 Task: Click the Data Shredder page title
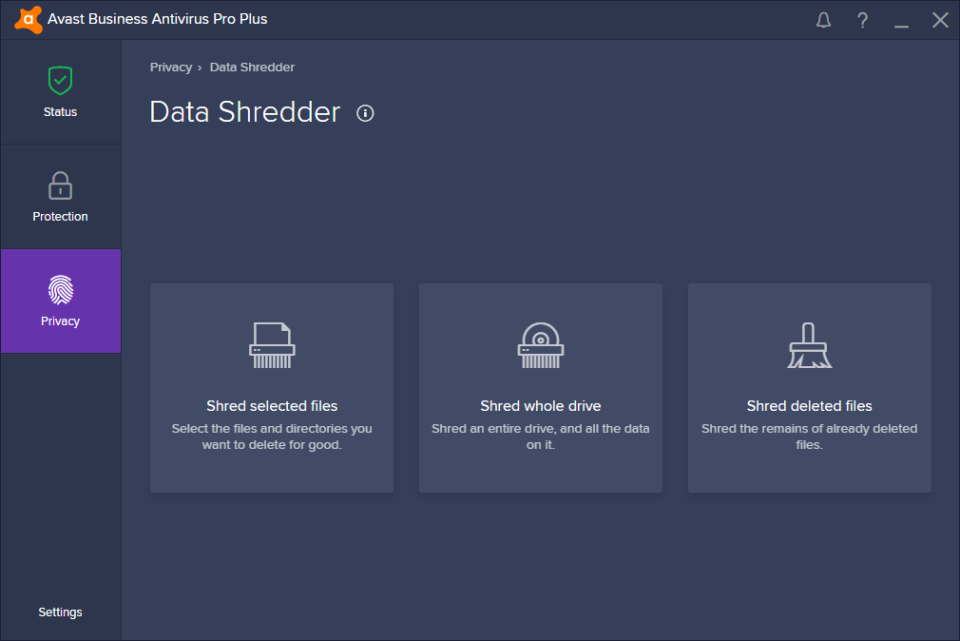[x=245, y=112]
